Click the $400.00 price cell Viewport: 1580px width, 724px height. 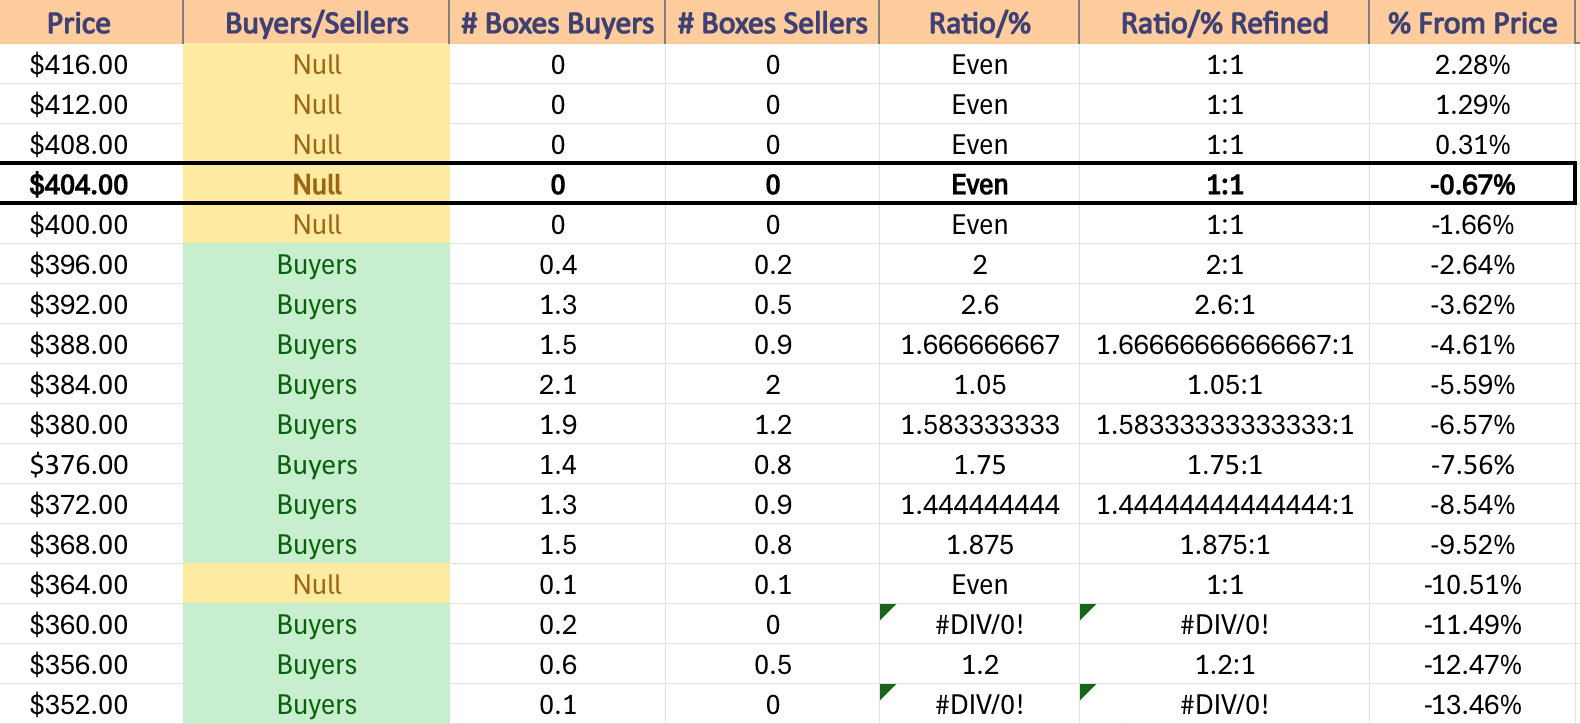pos(91,225)
